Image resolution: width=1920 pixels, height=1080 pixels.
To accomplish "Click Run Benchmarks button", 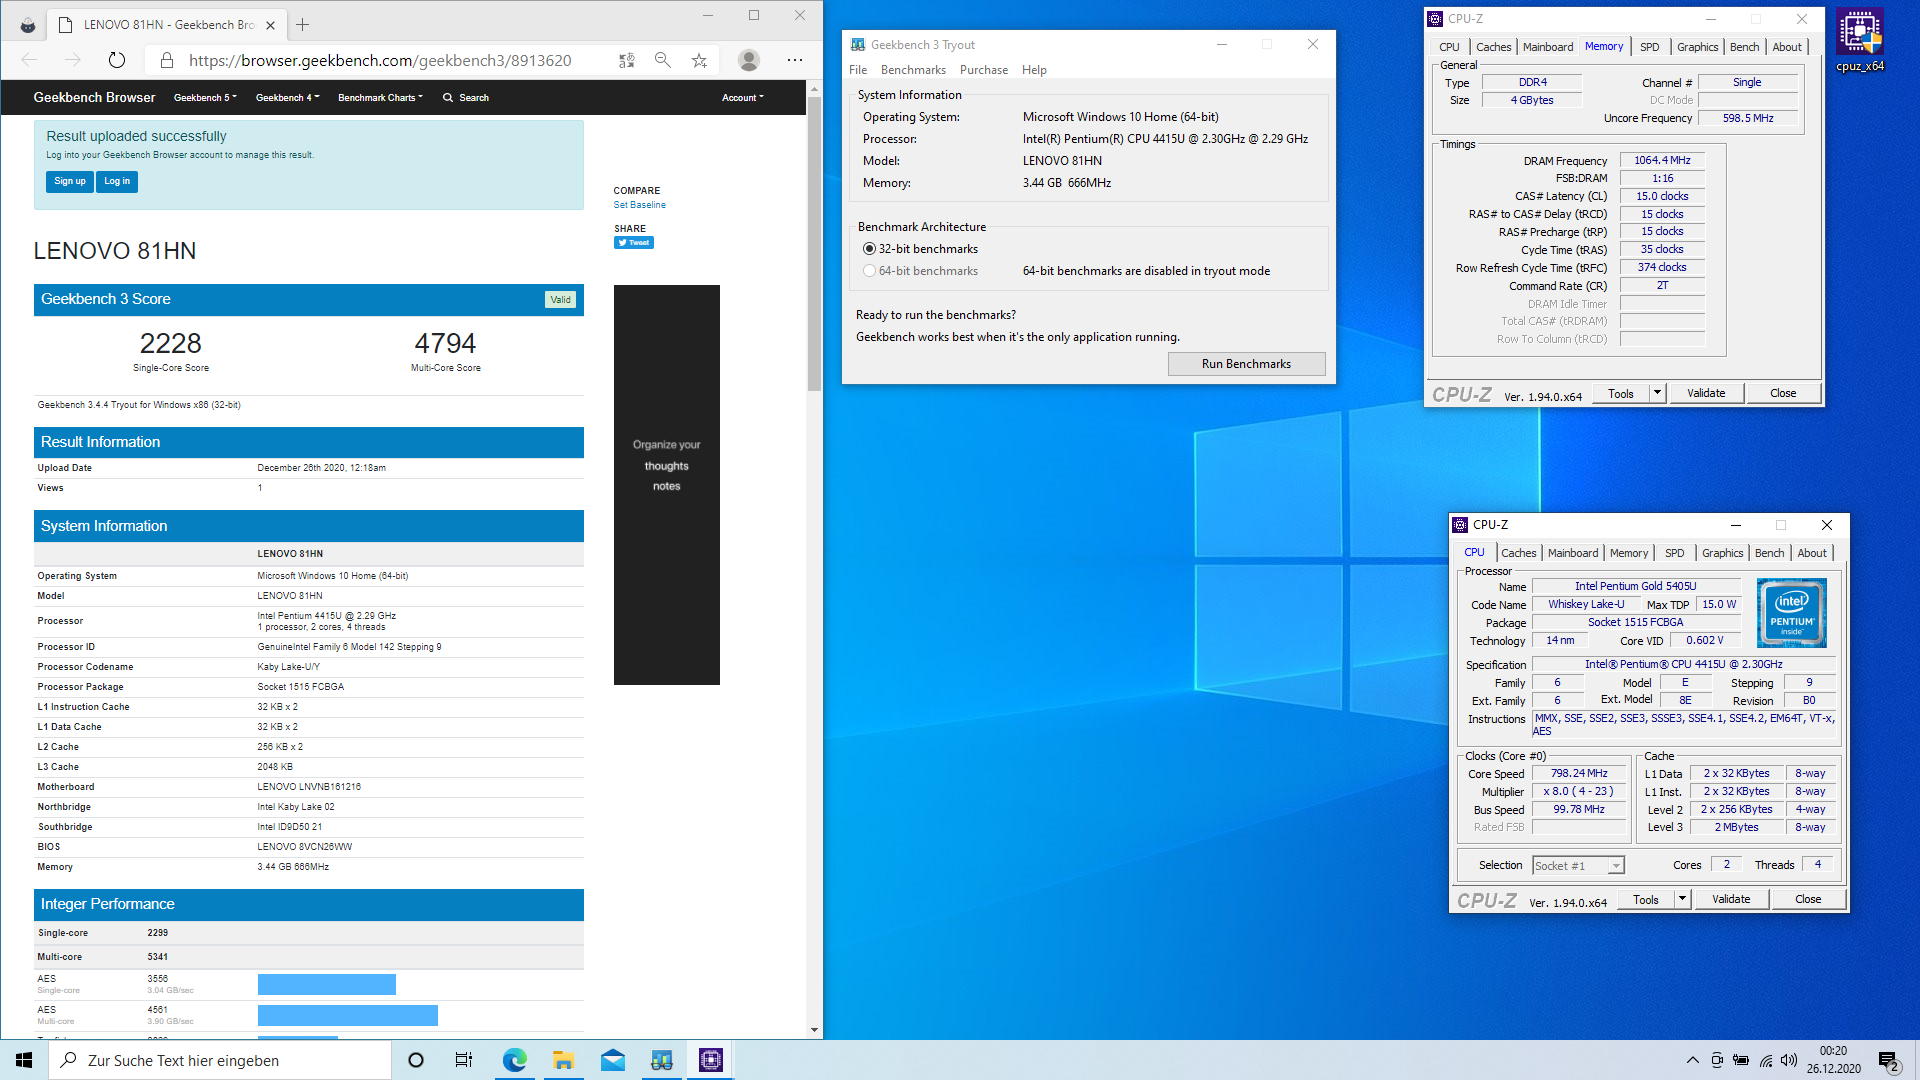I will pos(1246,364).
